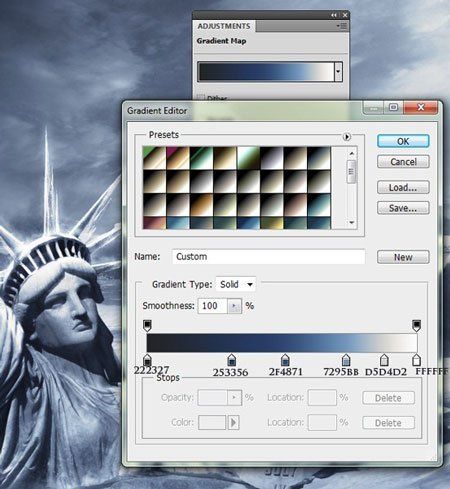Click the Name field containing Custom
This screenshot has height=489, width=450.
point(268,257)
